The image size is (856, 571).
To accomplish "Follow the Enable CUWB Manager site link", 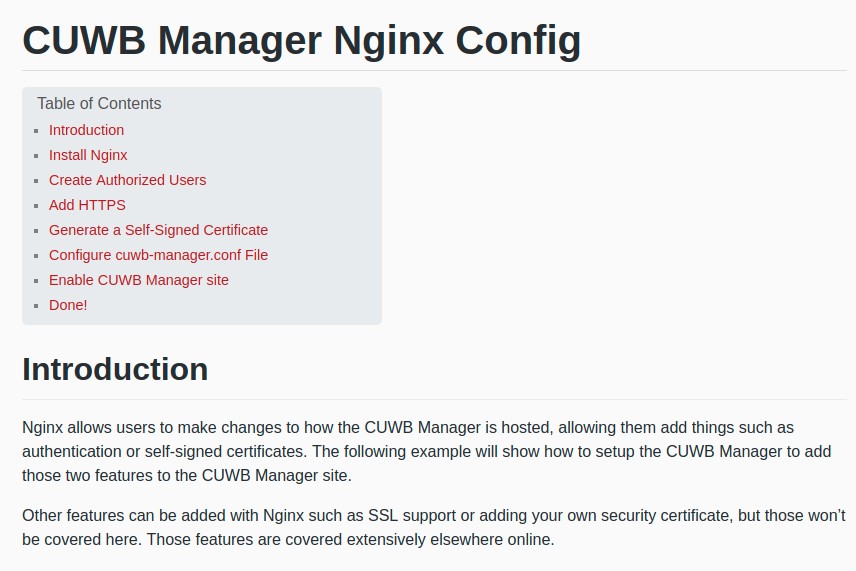I will tap(139, 280).
